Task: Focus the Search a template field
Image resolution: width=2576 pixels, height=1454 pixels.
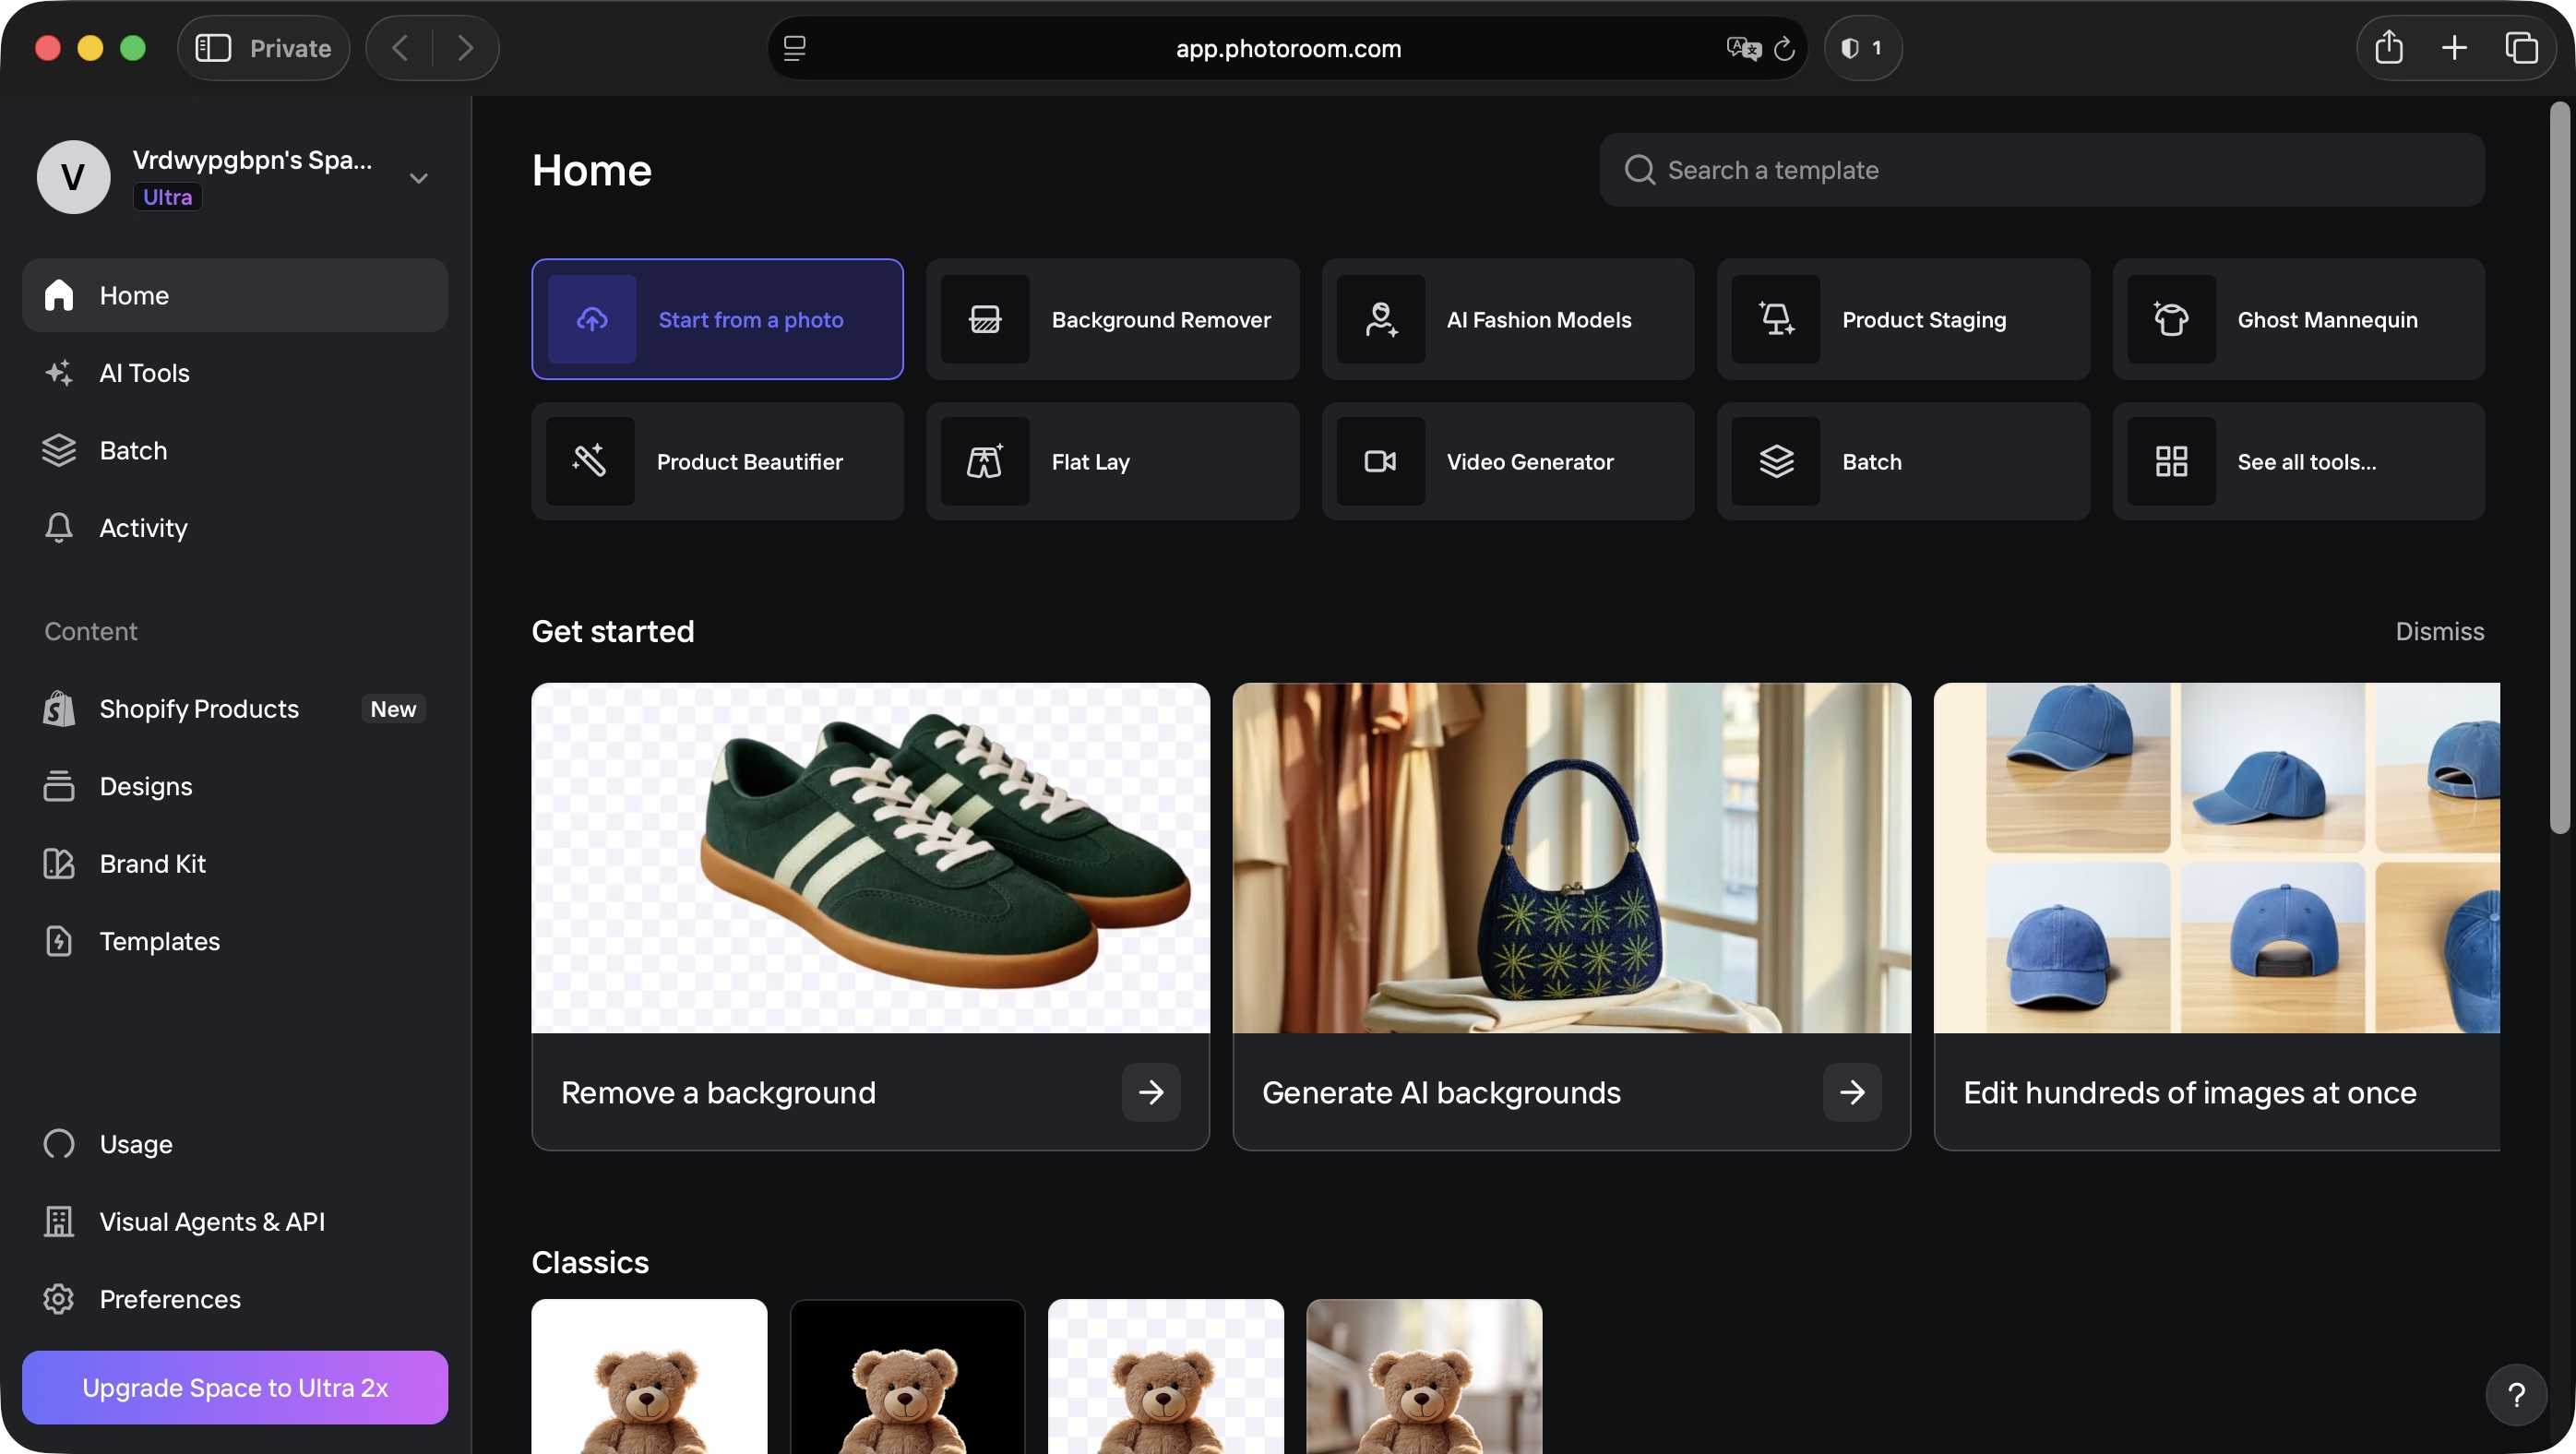Action: [2042, 170]
